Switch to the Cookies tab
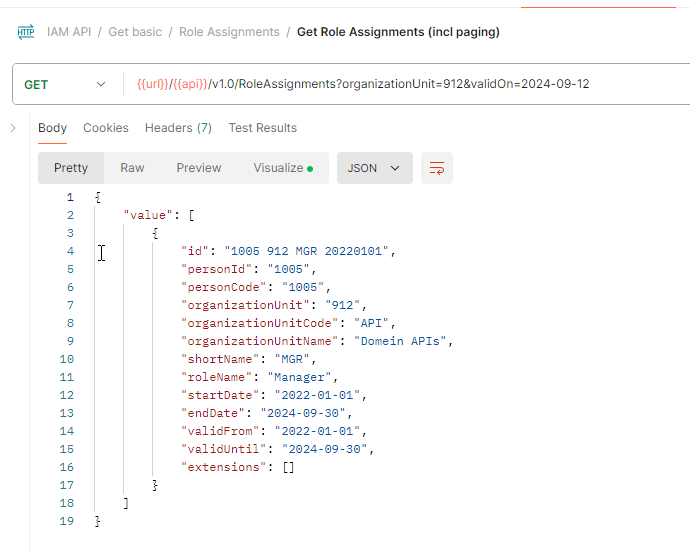Screen dimensions: 690x553 coord(106,128)
